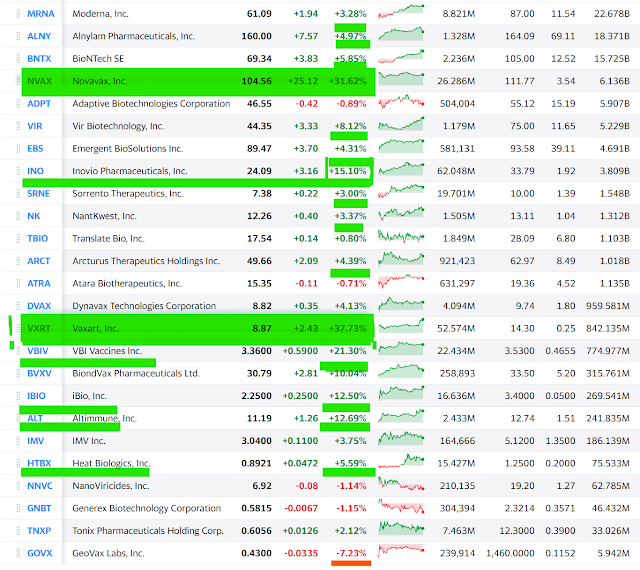Image resolution: width=640 pixels, height=570 pixels.
Task: Grab the drag handle for IMV row
Action: (x=18, y=441)
